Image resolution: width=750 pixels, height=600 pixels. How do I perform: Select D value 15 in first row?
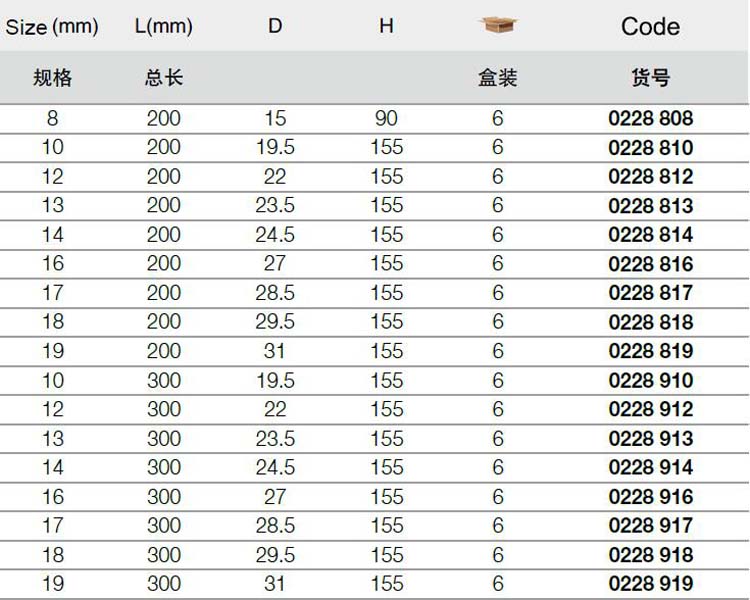[x=275, y=119]
